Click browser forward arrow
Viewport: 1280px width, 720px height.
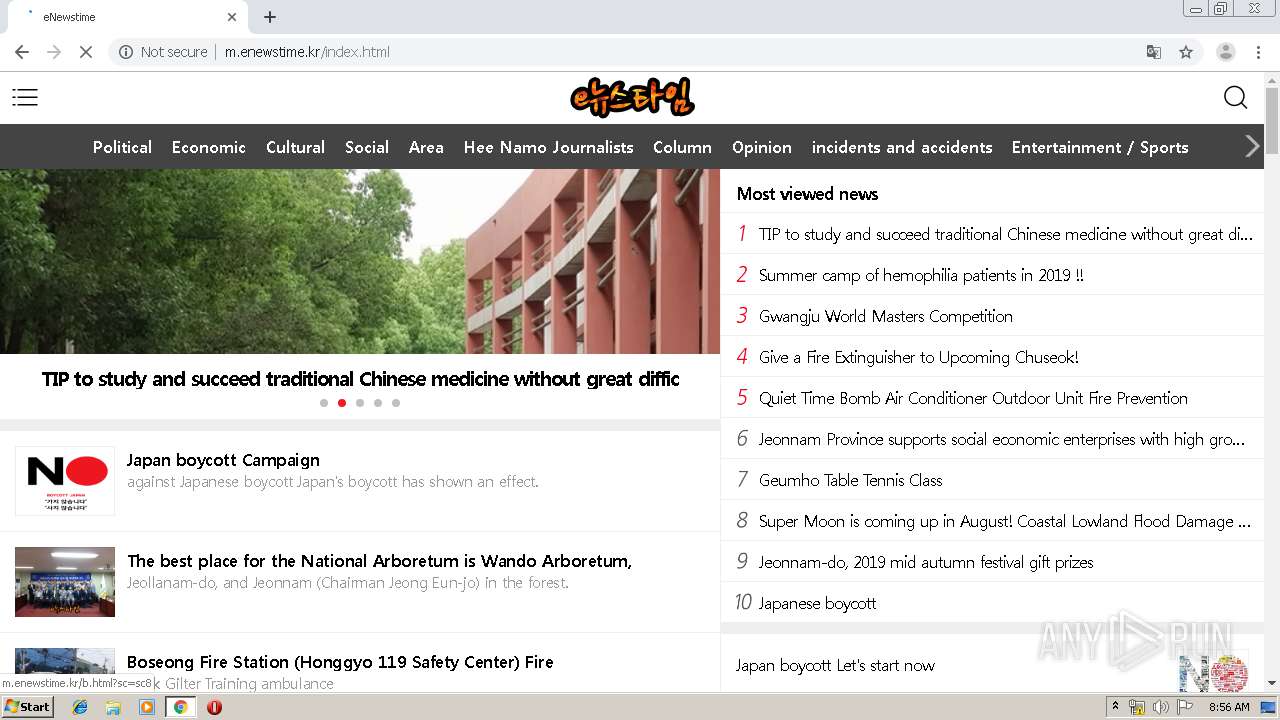coord(54,52)
